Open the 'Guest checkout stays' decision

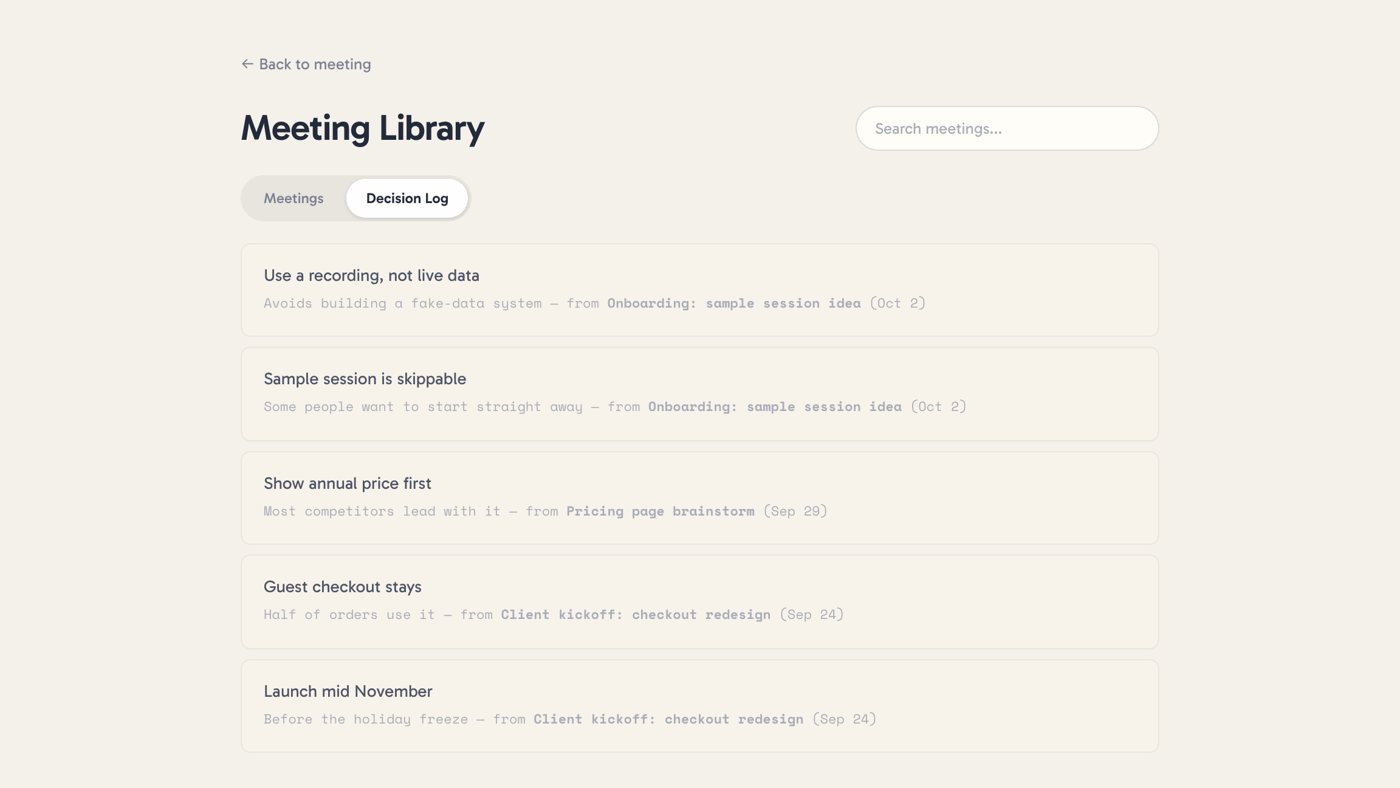700,602
